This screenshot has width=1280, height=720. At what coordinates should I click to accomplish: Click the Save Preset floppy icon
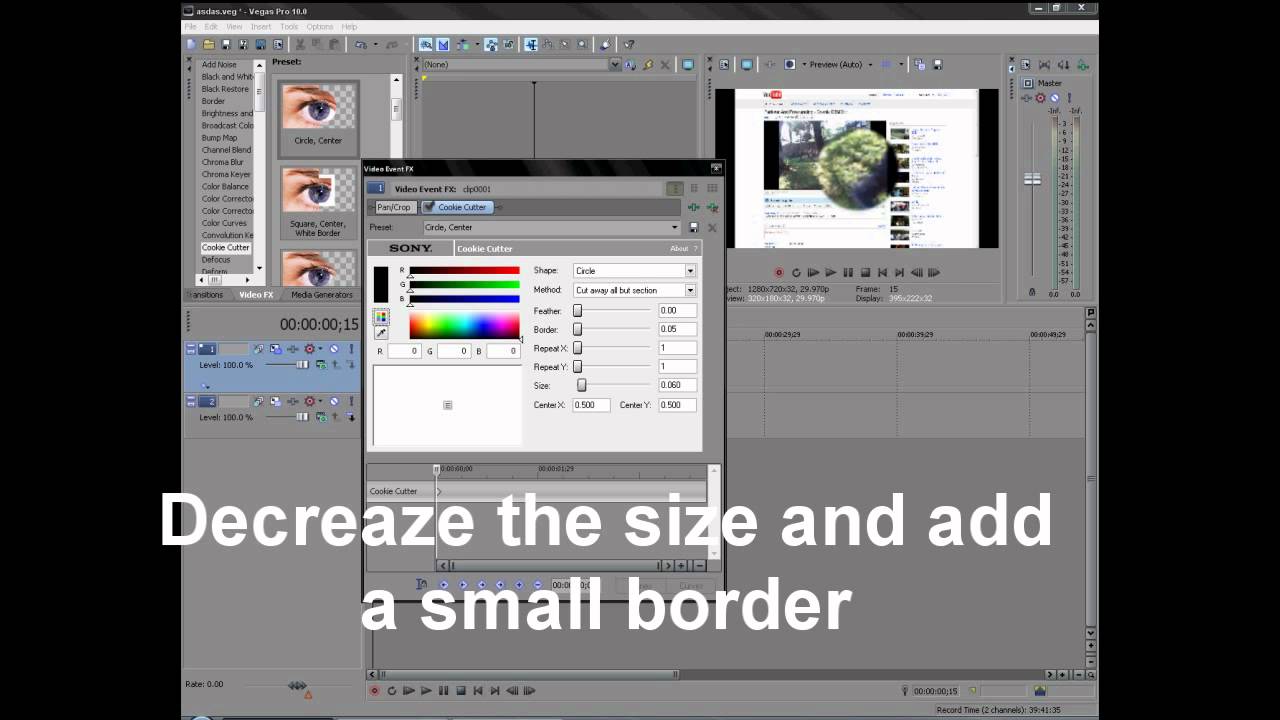point(693,227)
